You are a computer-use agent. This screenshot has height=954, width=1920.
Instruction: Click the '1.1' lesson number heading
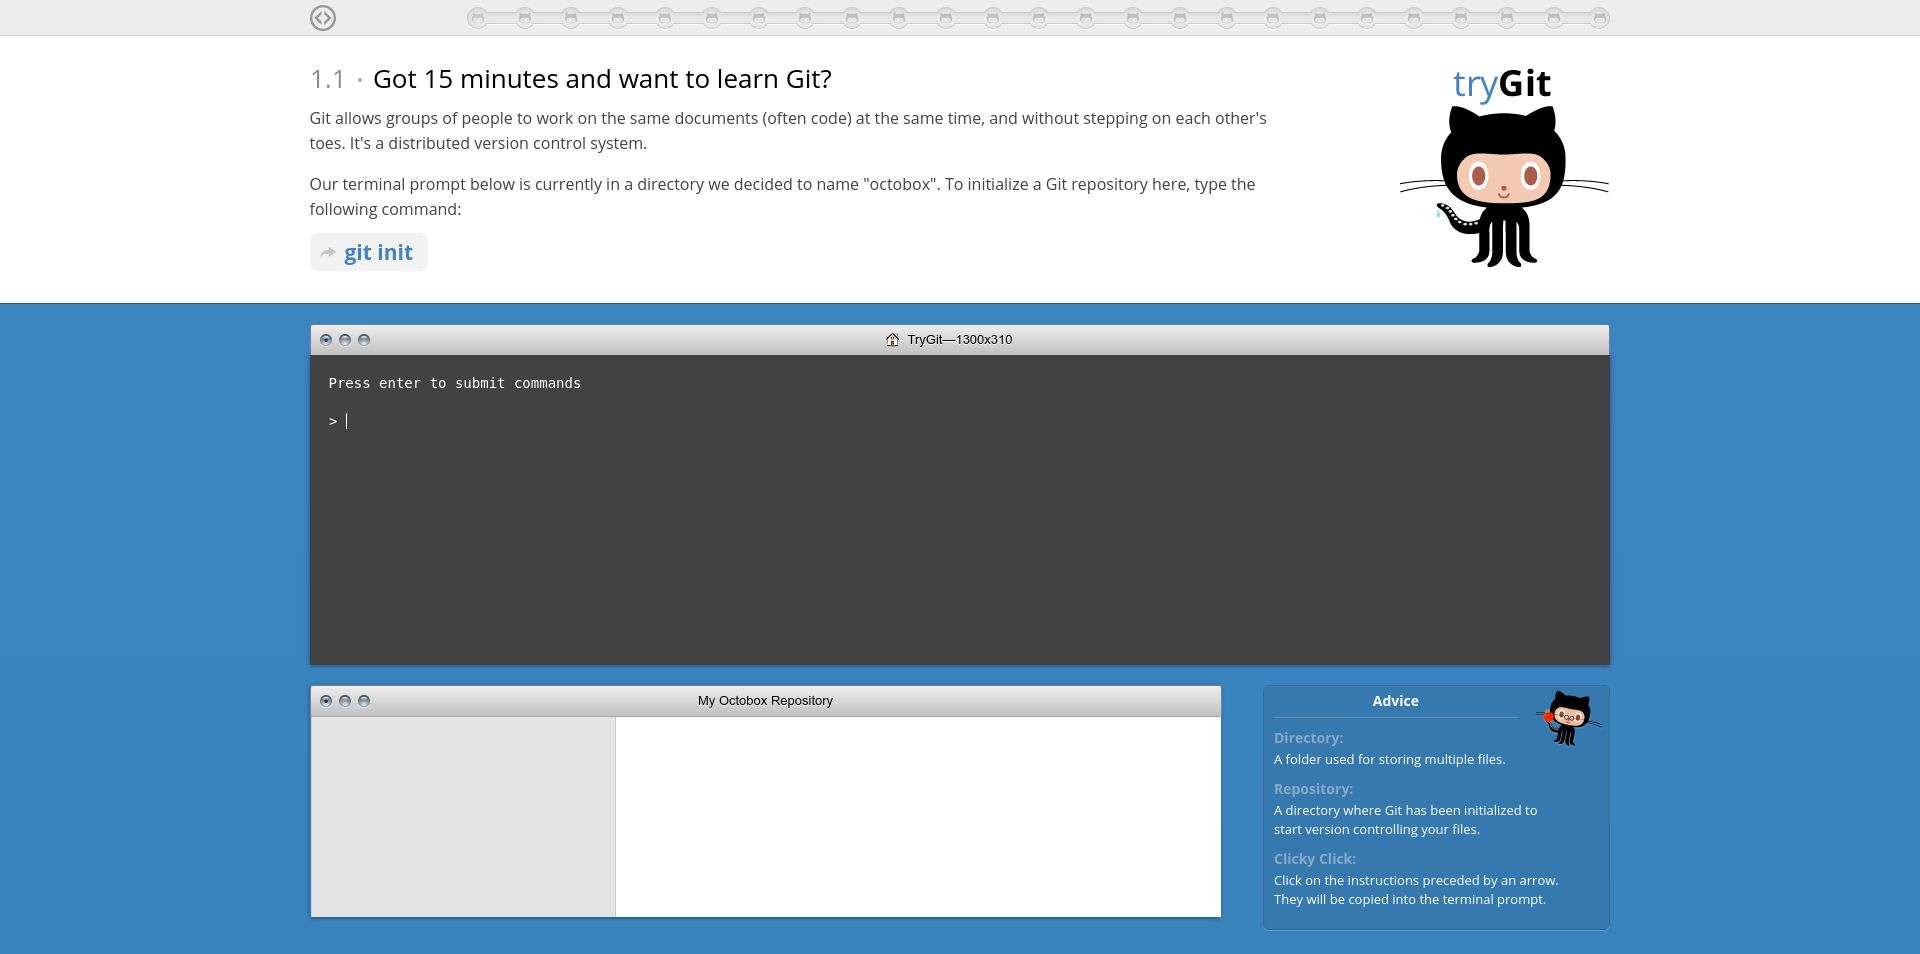point(327,79)
